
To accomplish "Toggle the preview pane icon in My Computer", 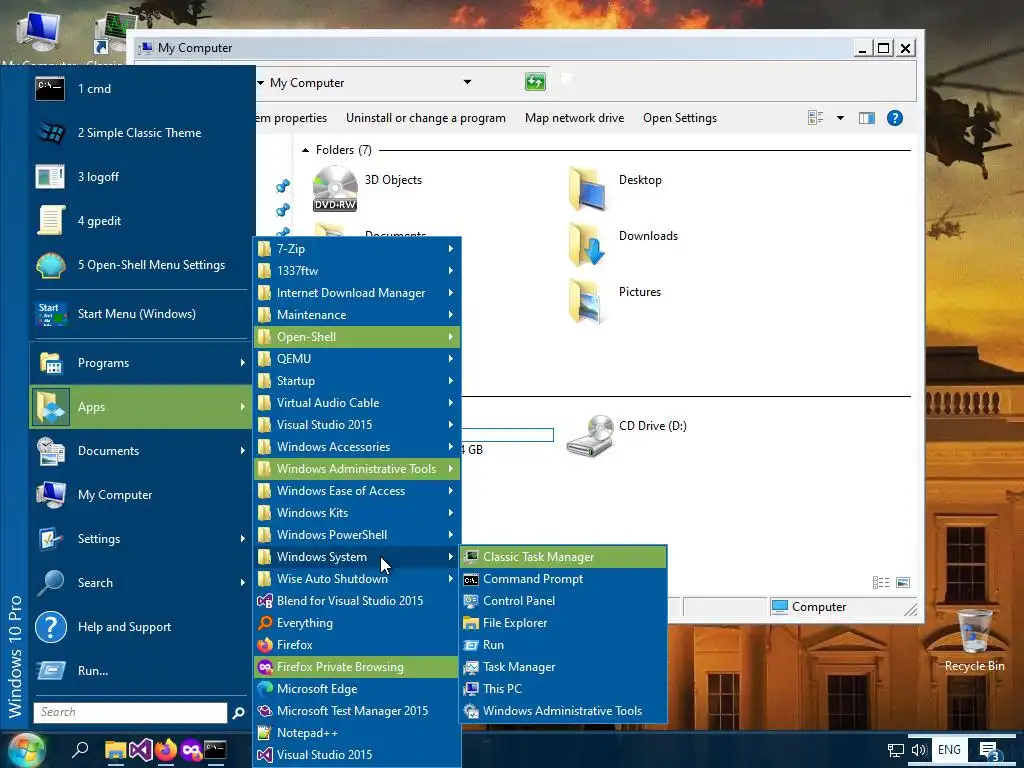I will coord(867,118).
